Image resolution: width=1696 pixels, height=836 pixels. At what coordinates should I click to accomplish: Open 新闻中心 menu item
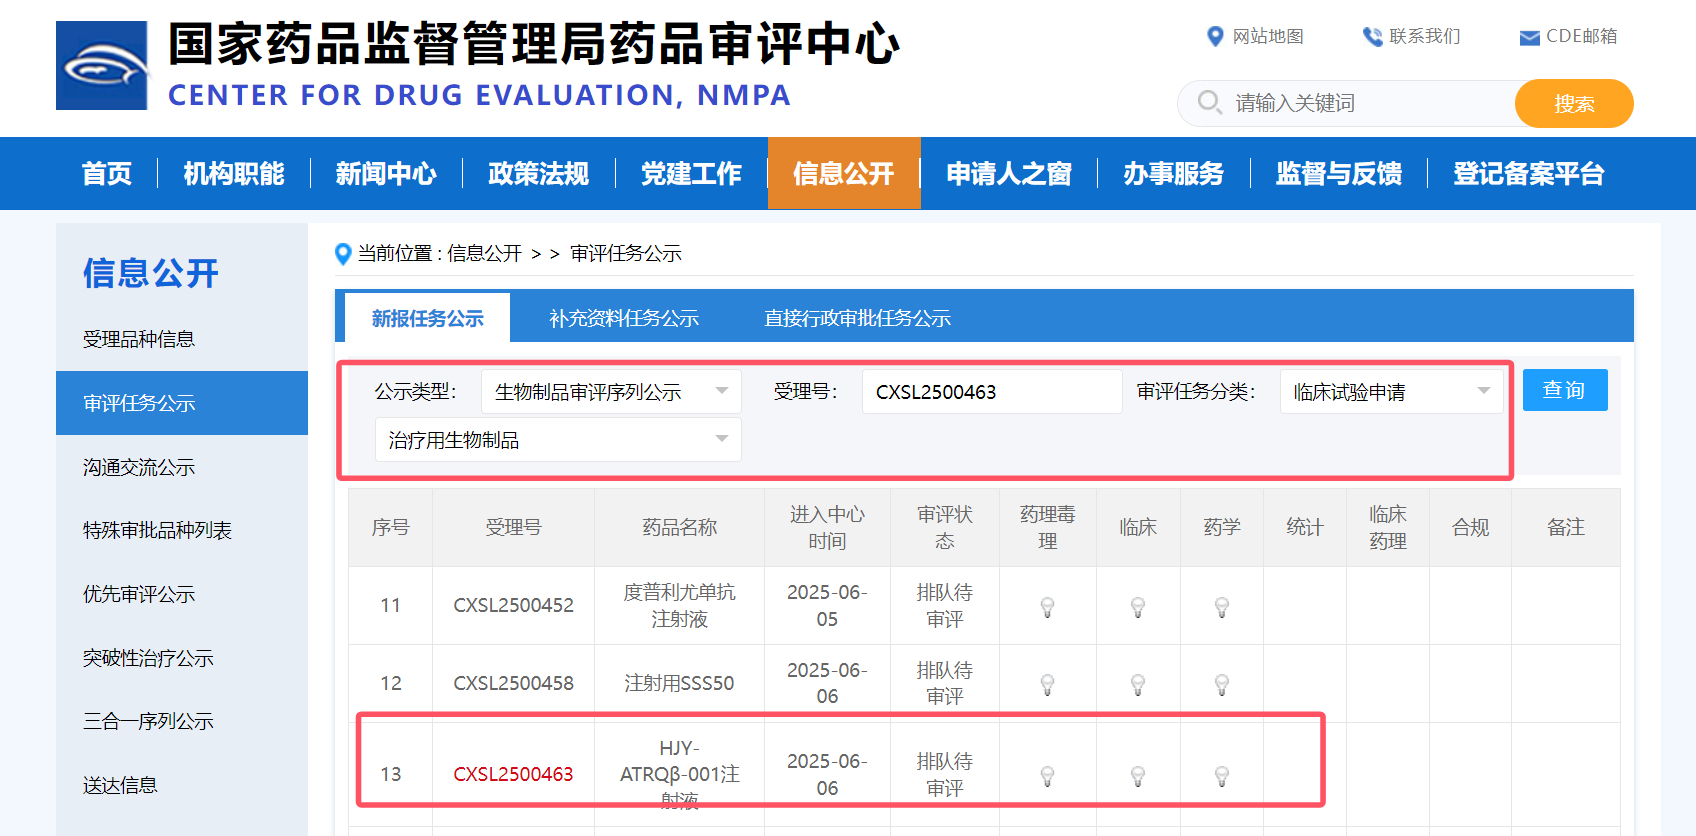(386, 174)
